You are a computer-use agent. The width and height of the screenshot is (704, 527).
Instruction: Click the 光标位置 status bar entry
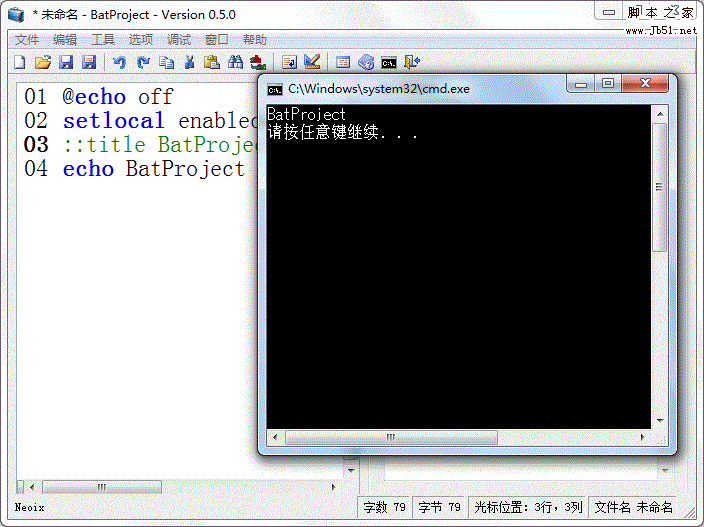tap(528, 507)
